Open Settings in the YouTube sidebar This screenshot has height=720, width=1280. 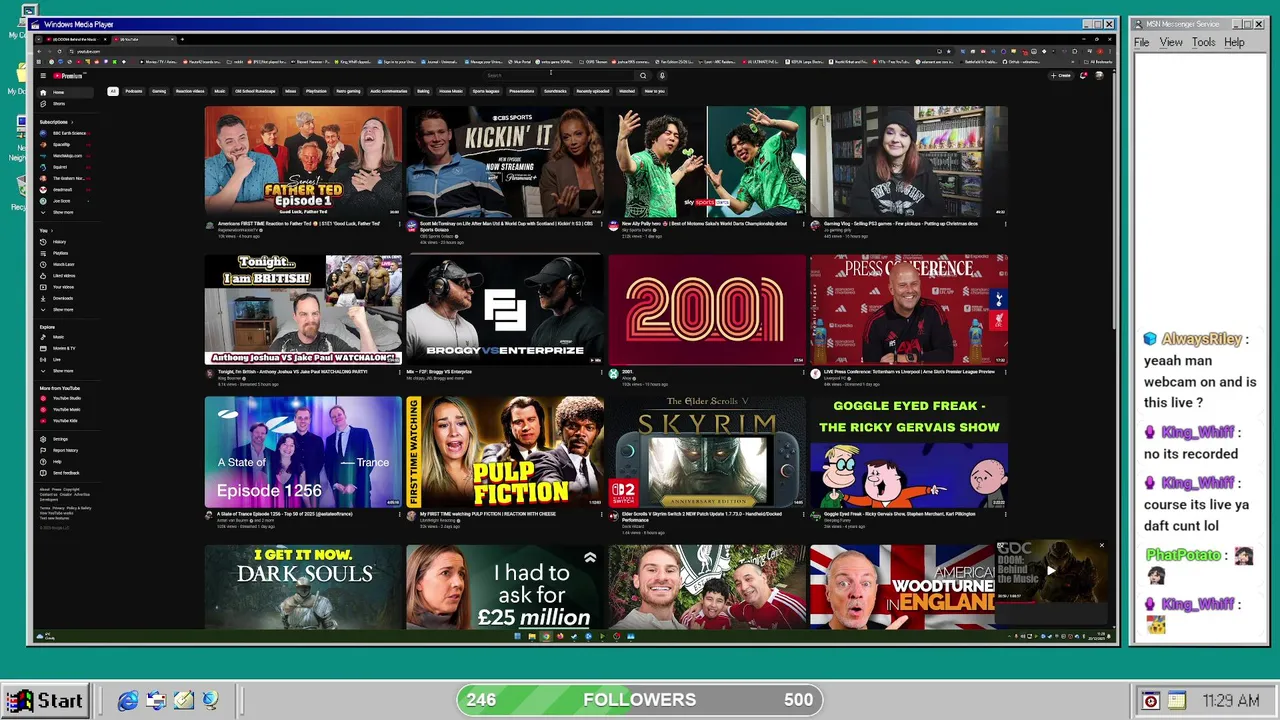pyautogui.click(x=65, y=439)
